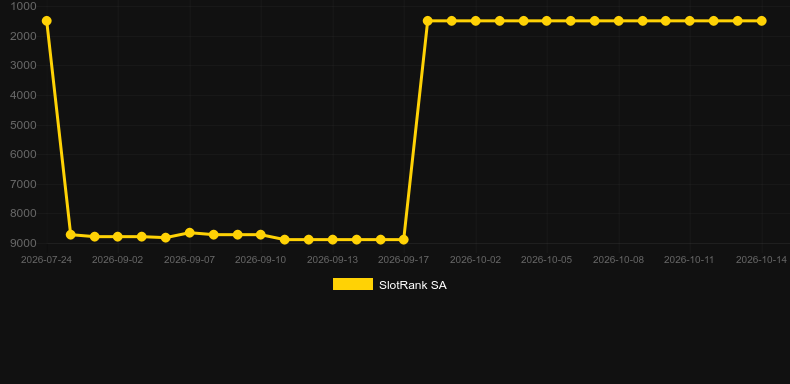Toggle the SlotRank SA legend yellow swatch
Viewport: 790px width, 384px height.
point(353,284)
